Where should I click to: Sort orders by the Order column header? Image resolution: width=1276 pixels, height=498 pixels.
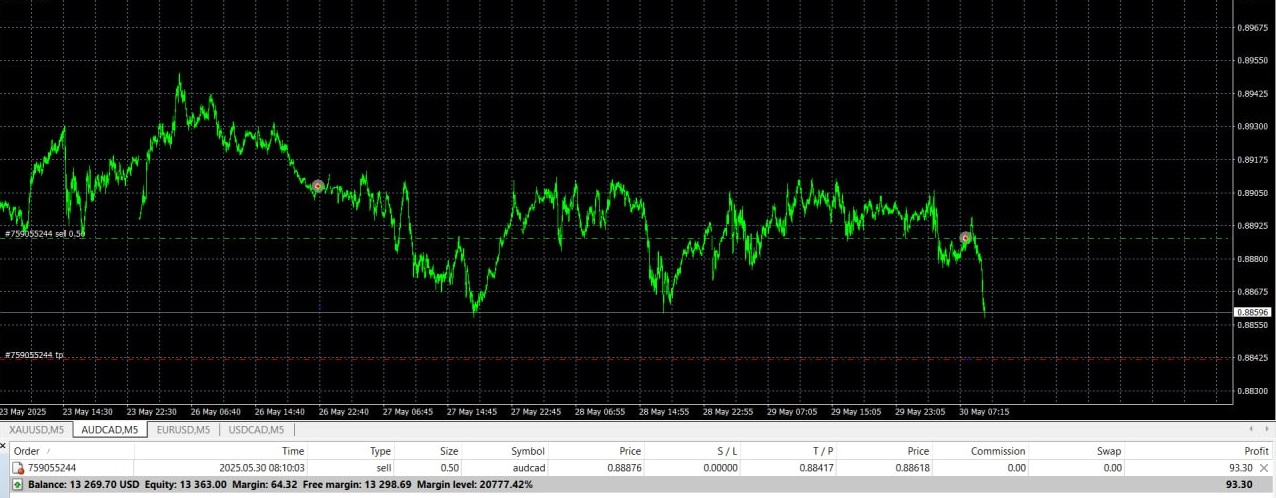point(28,451)
